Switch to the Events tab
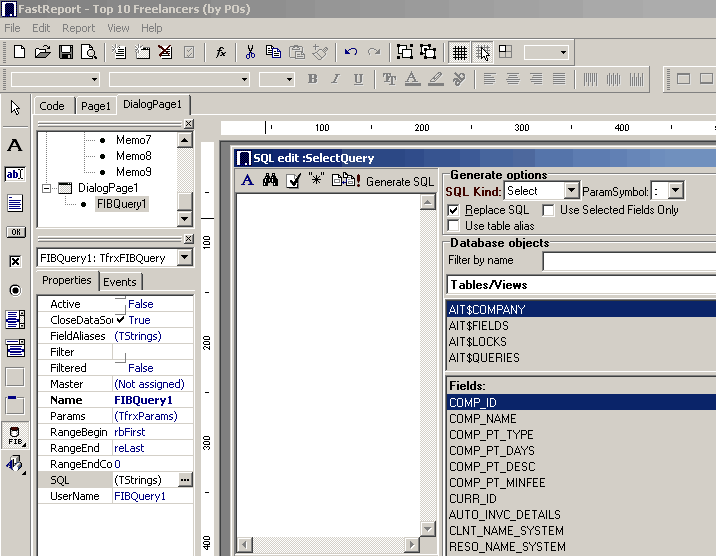The width and height of the screenshot is (716, 556). tap(120, 282)
